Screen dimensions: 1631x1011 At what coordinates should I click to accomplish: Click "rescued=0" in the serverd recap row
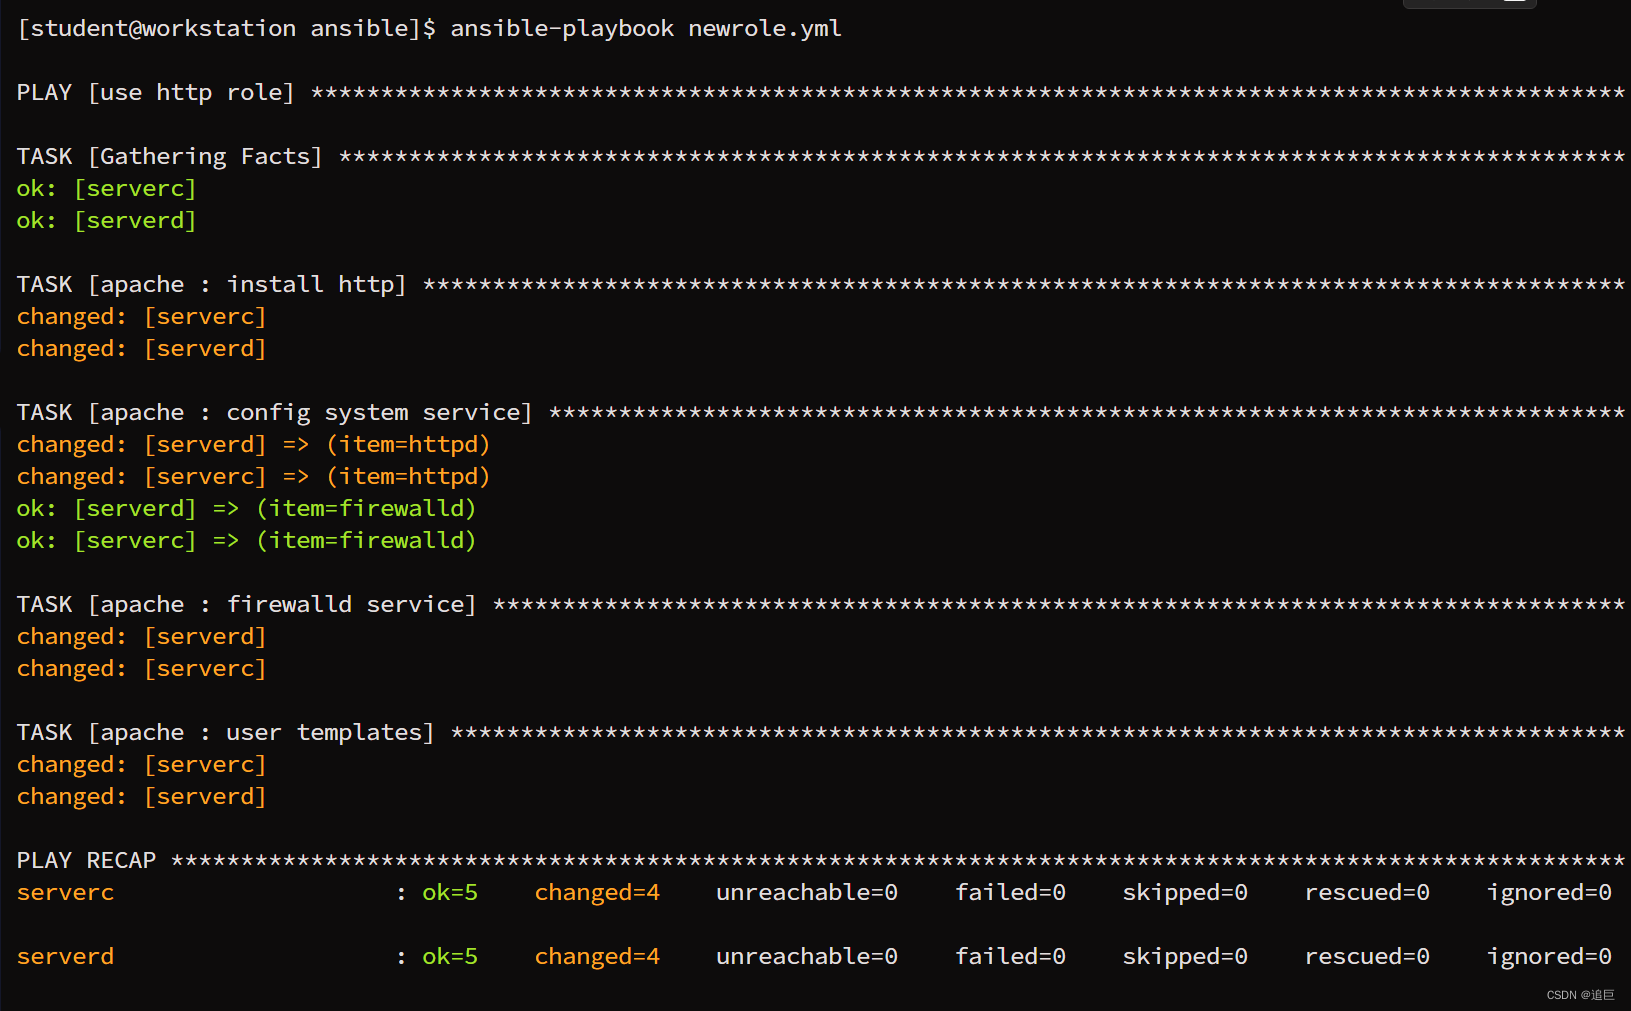pyautogui.click(x=1367, y=957)
